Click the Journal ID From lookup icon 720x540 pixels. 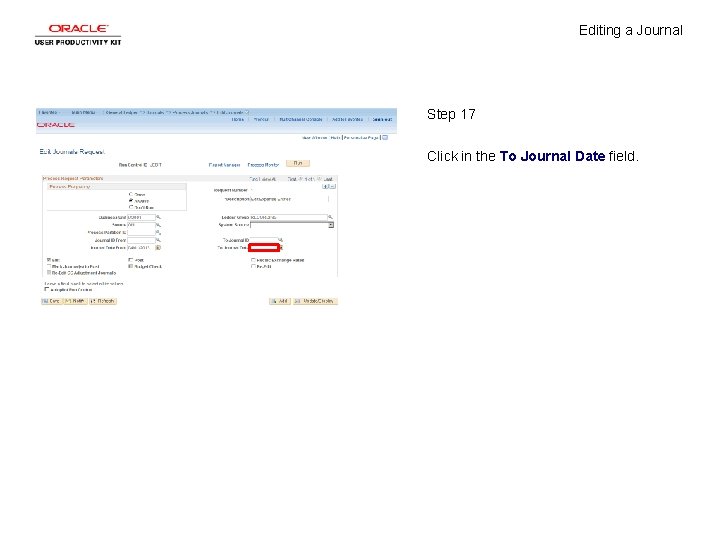[x=158, y=240]
